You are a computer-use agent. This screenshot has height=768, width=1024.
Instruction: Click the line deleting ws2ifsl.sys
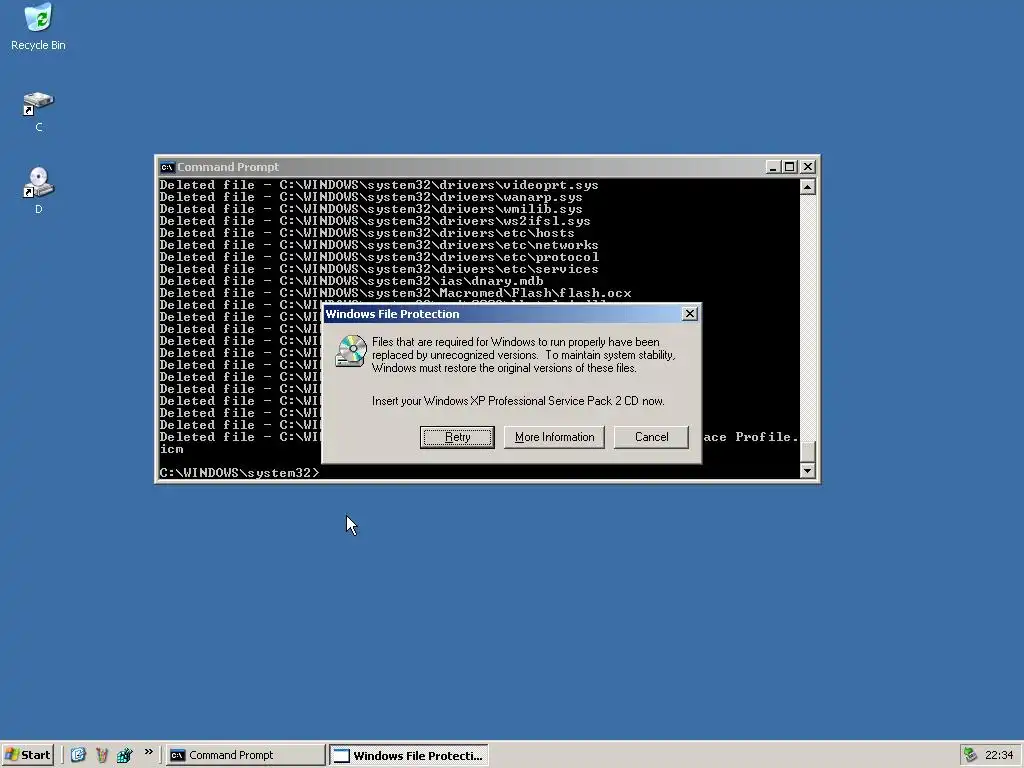click(375, 221)
